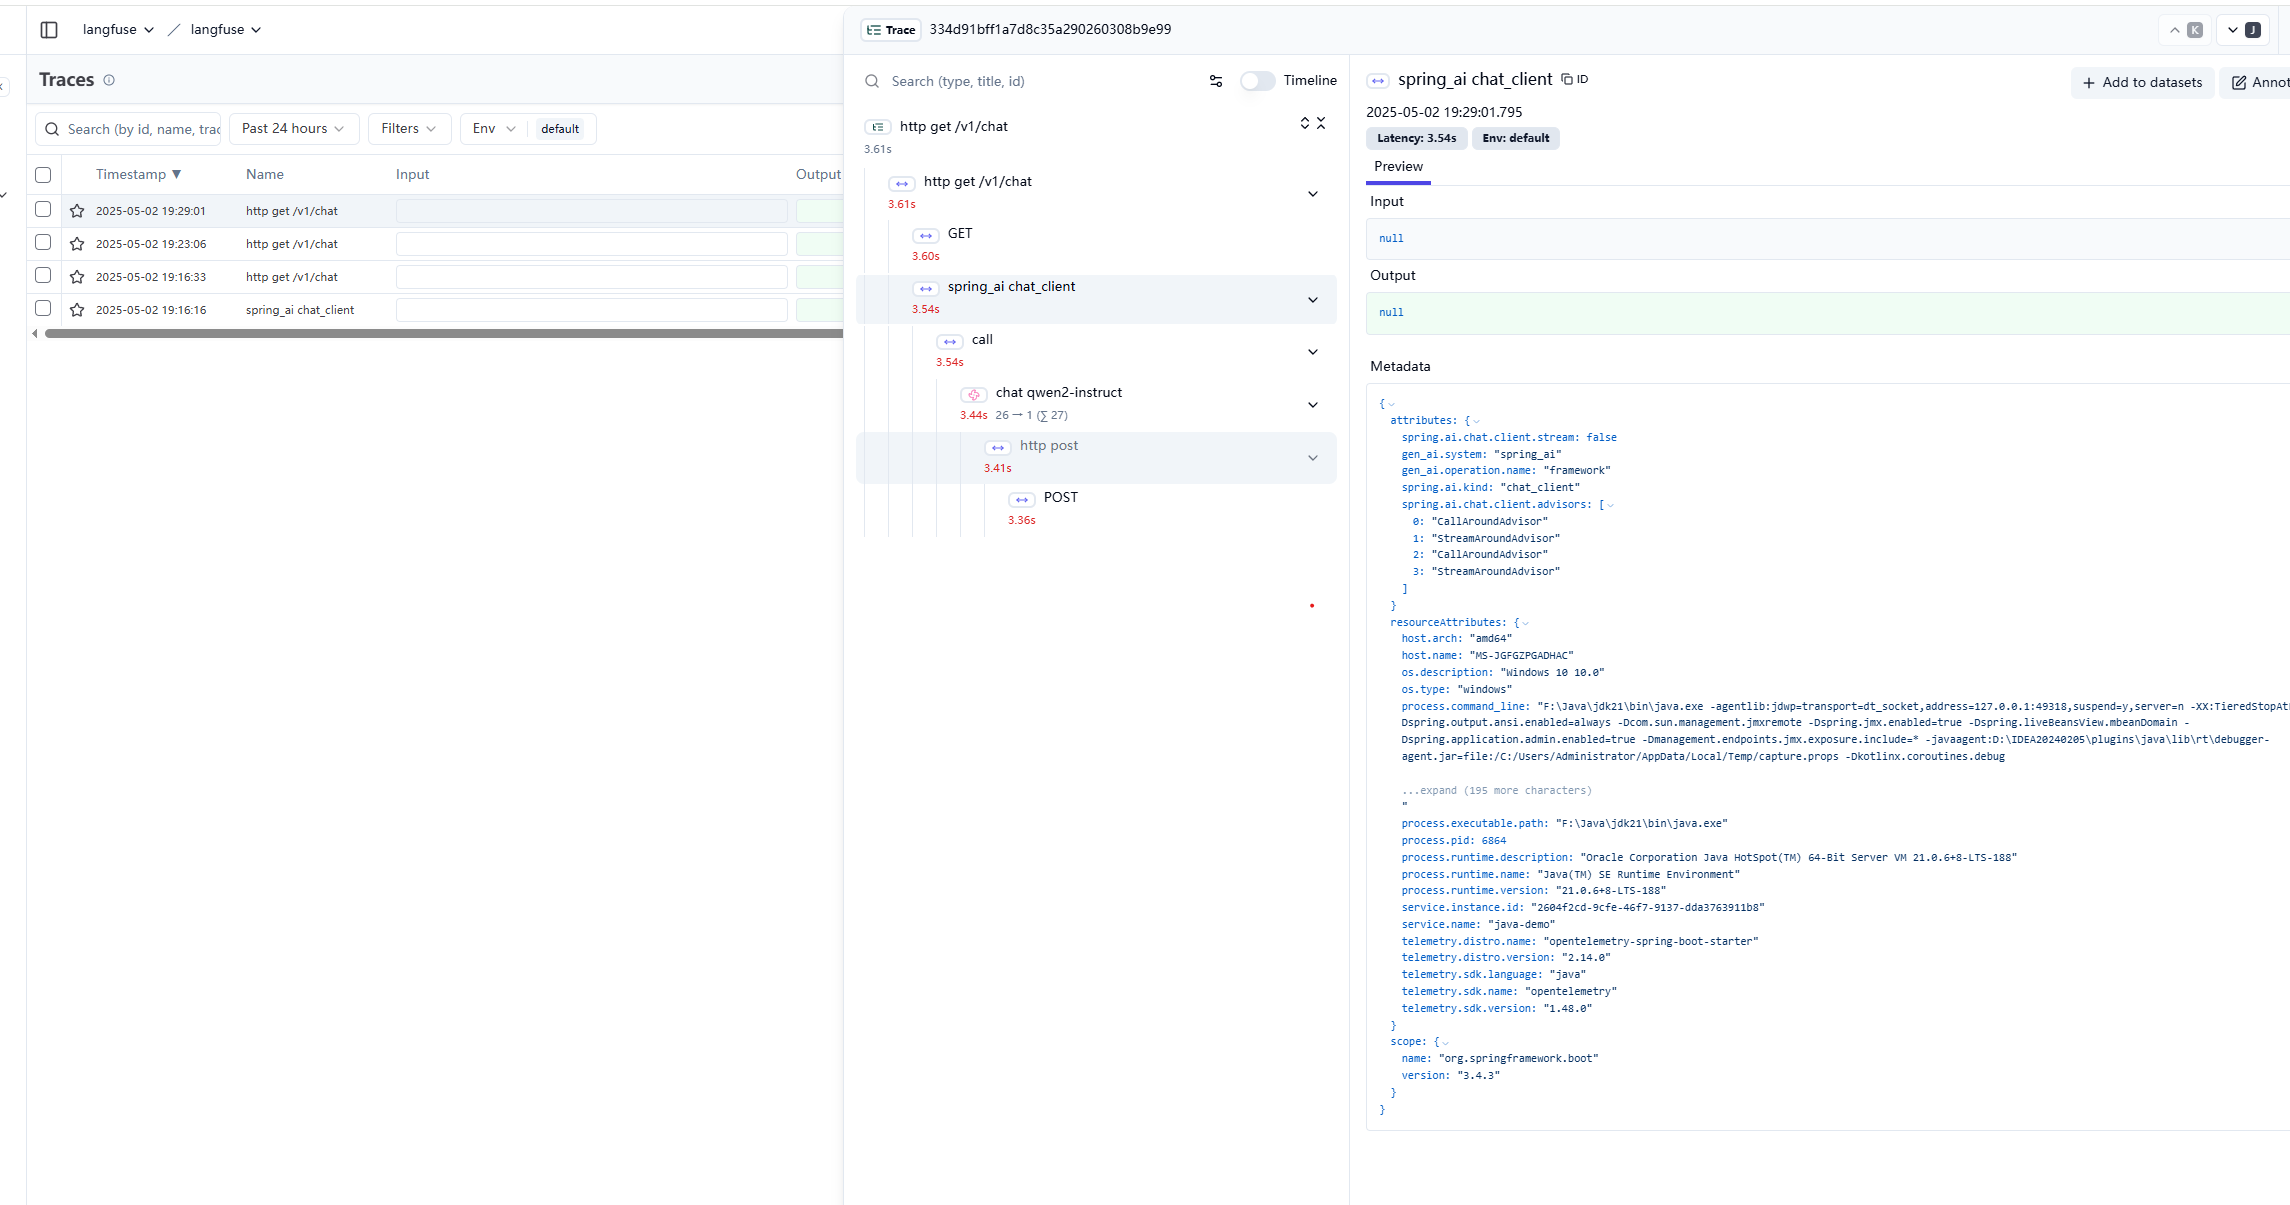Check the select-all traces checkbox
Image resolution: width=2290 pixels, height=1205 pixels.
[43, 175]
